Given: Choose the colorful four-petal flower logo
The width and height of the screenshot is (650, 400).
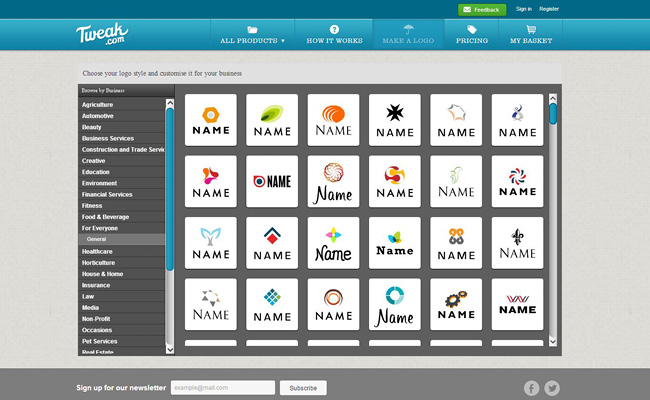Looking at the screenshot, I should (x=333, y=242).
